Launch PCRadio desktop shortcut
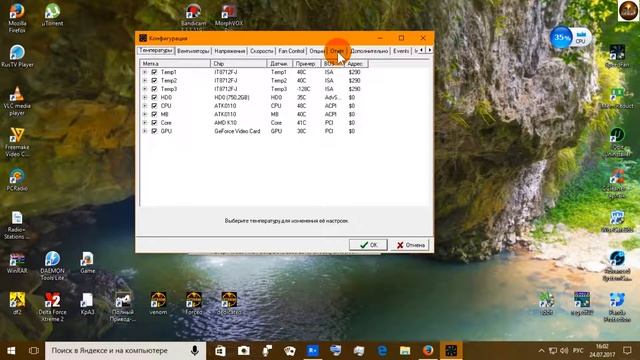 tap(17, 180)
